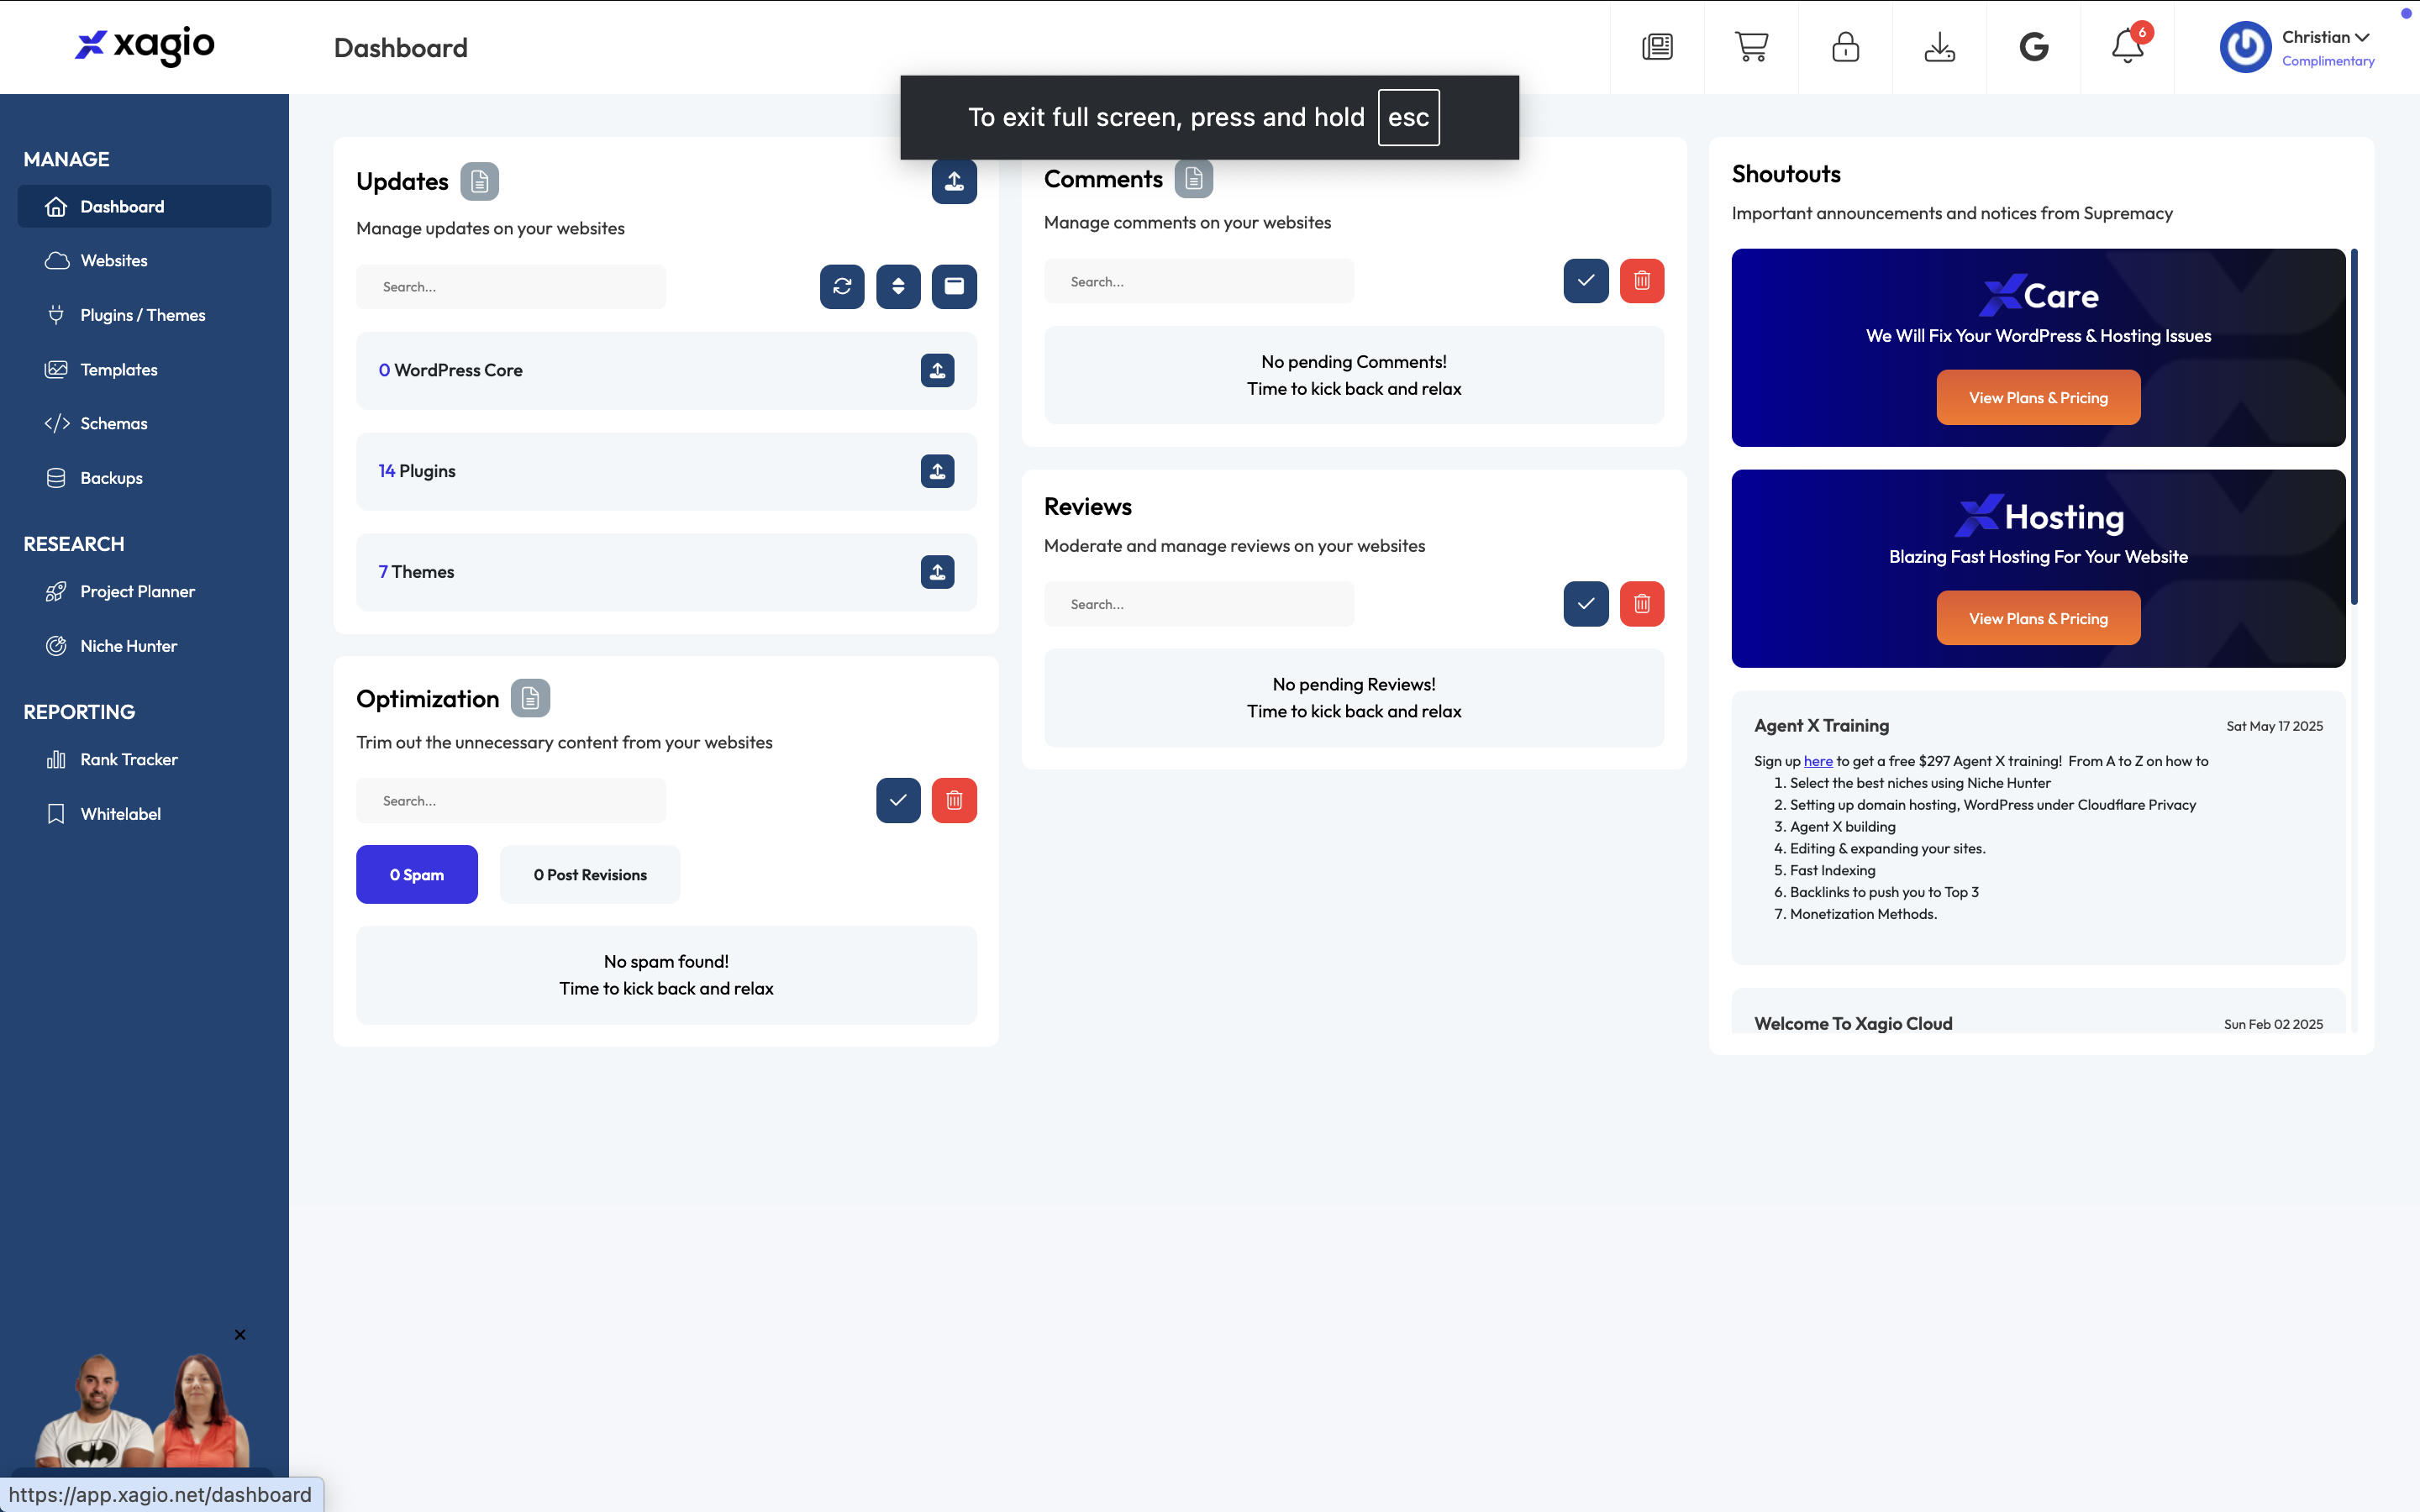
Task: Open Backups in sidebar
Action: click(x=144, y=478)
